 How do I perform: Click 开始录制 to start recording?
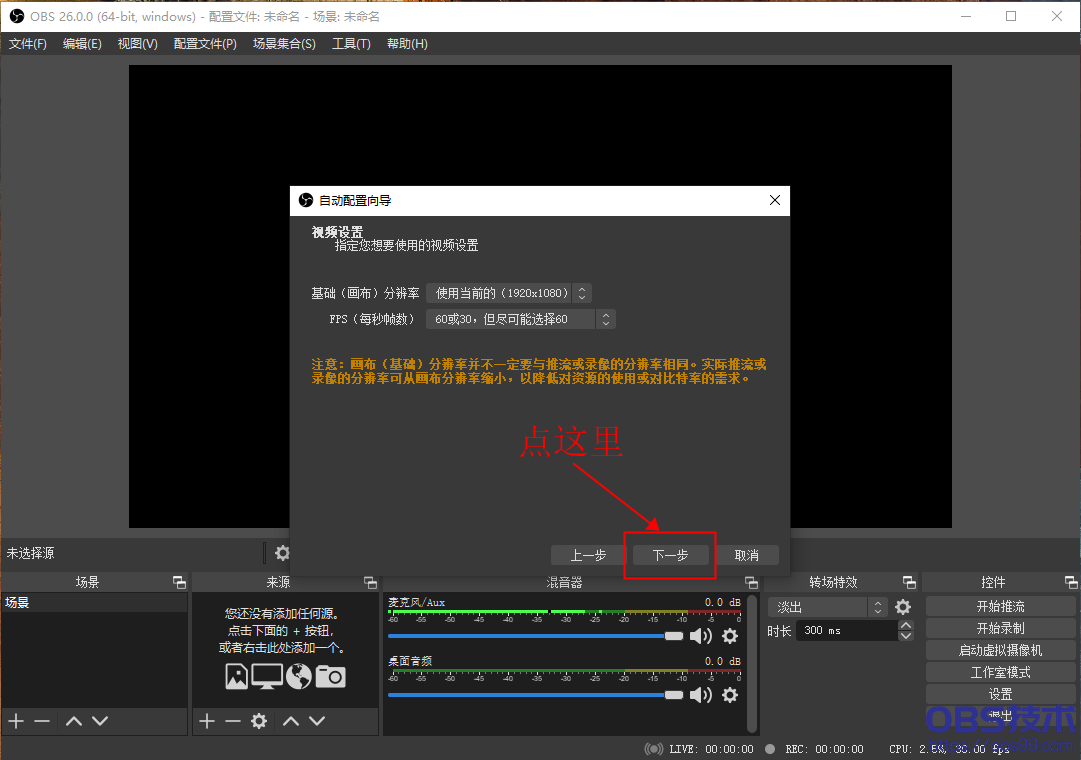pyautogui.click(x=1000, y=628)
